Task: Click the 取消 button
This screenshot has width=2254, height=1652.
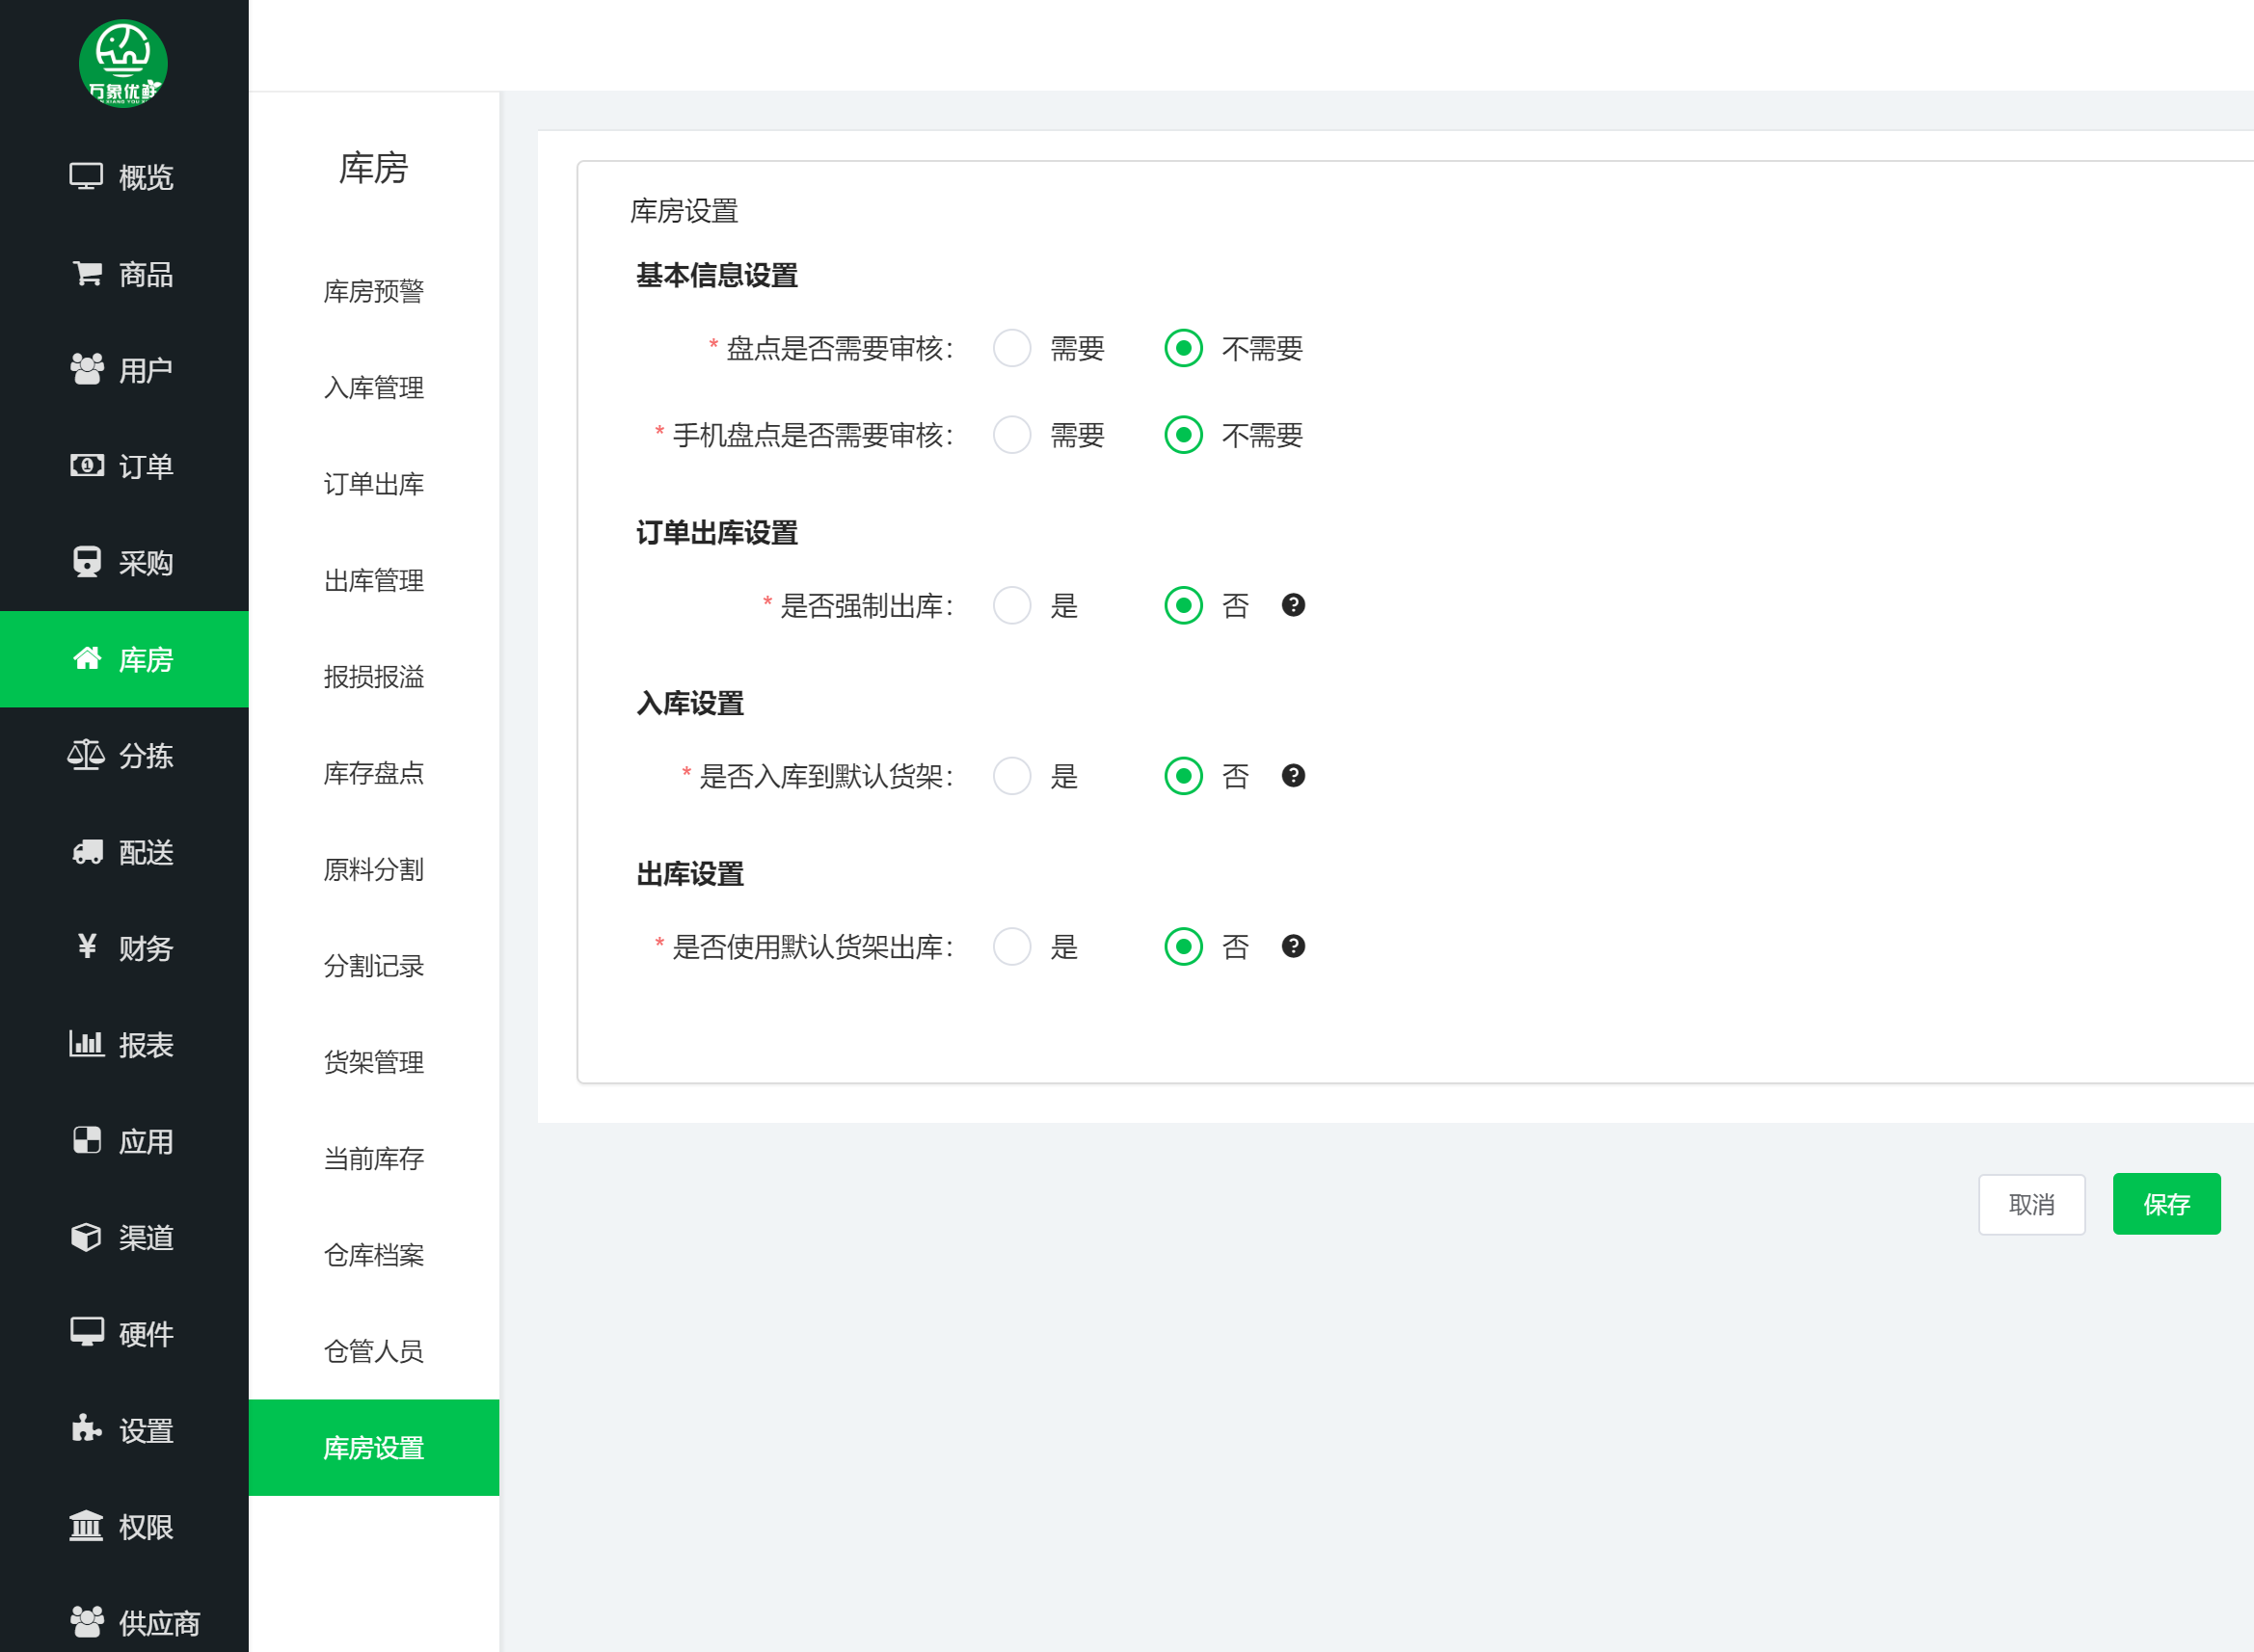Action: click(2031, 1204)
